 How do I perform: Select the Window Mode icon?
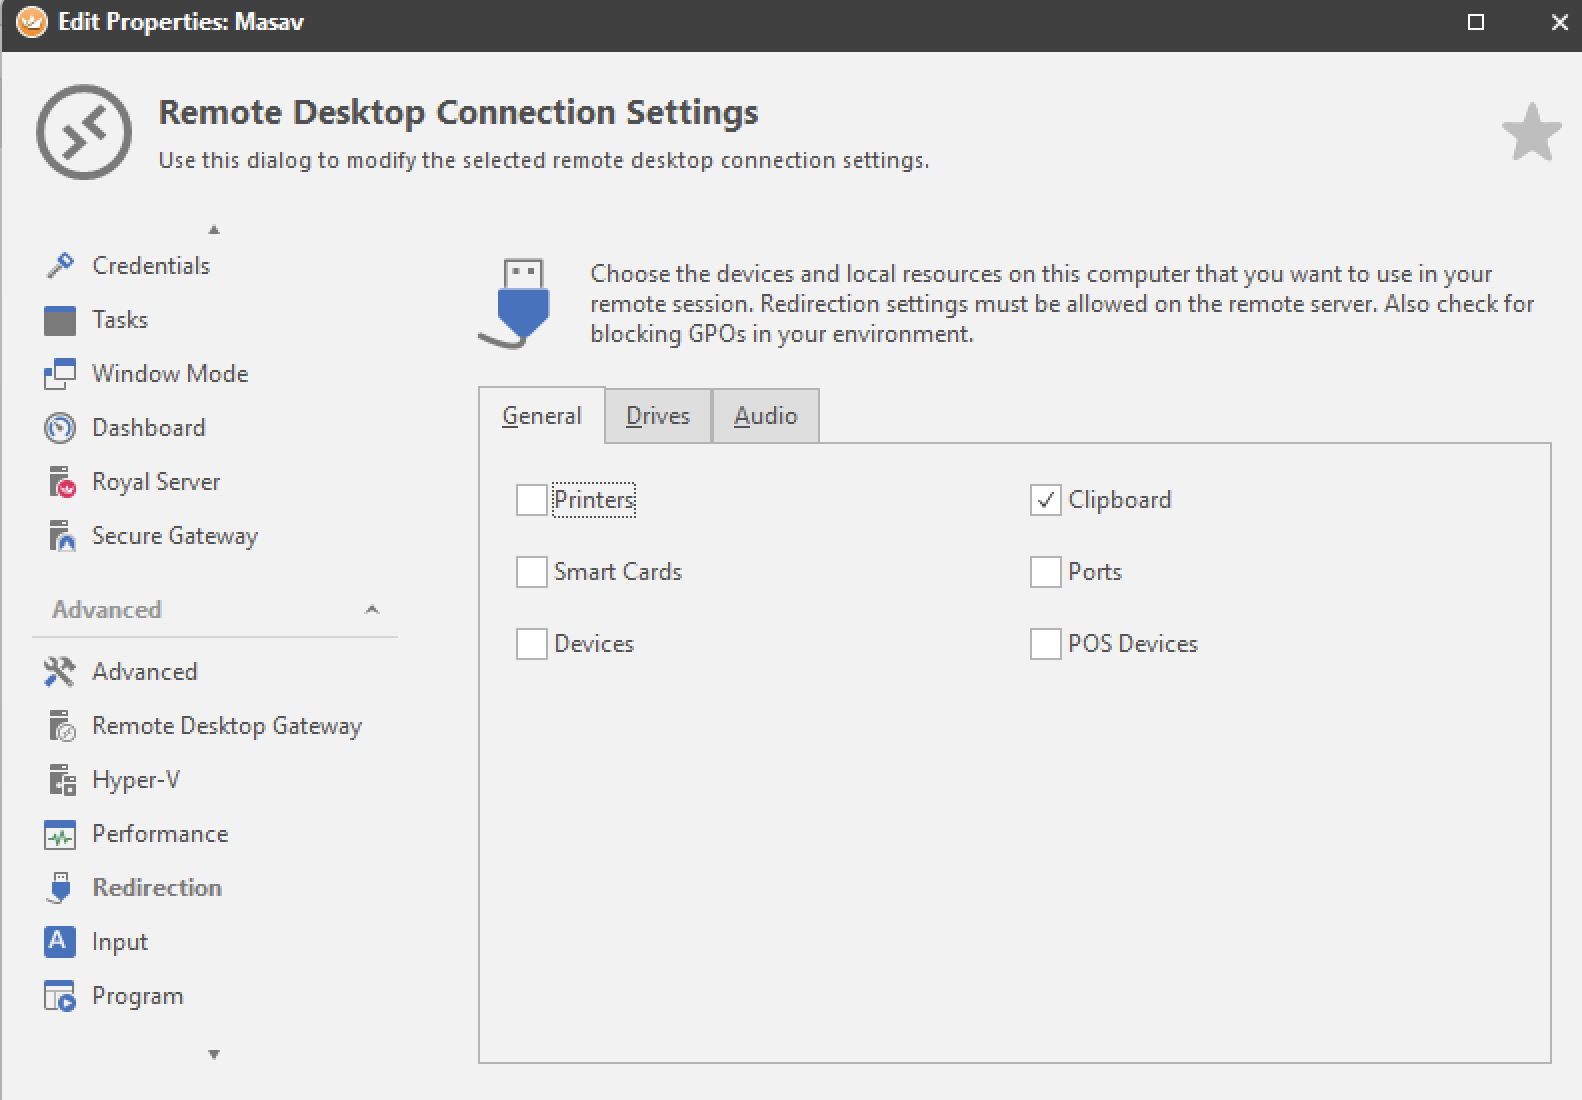(60, 374)
